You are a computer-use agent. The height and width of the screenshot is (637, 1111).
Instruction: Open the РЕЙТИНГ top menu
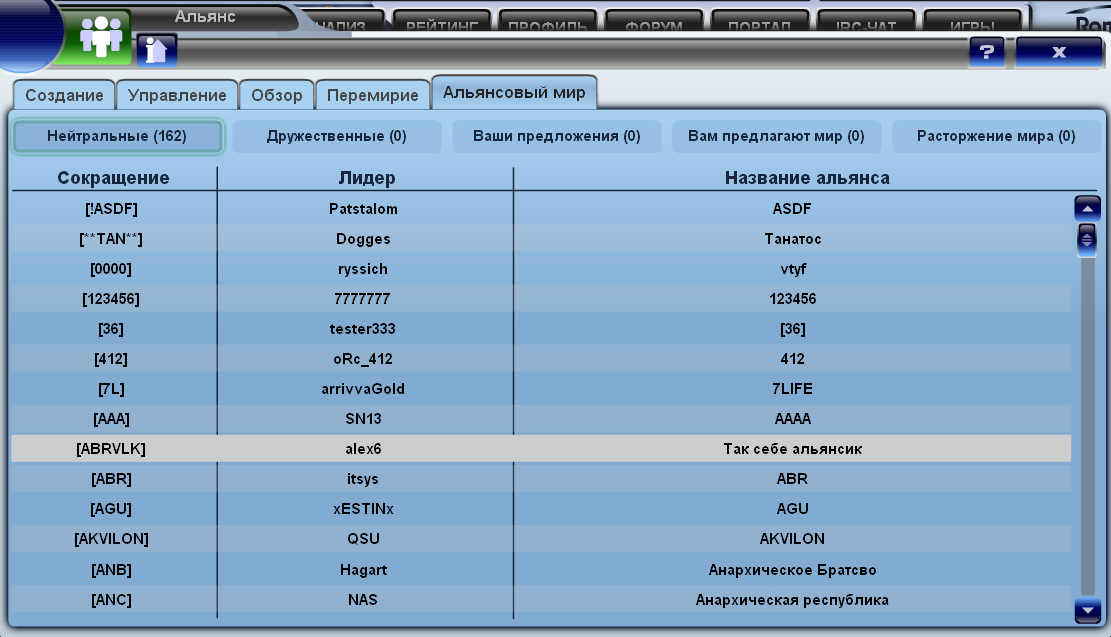[x=440, y=22]
